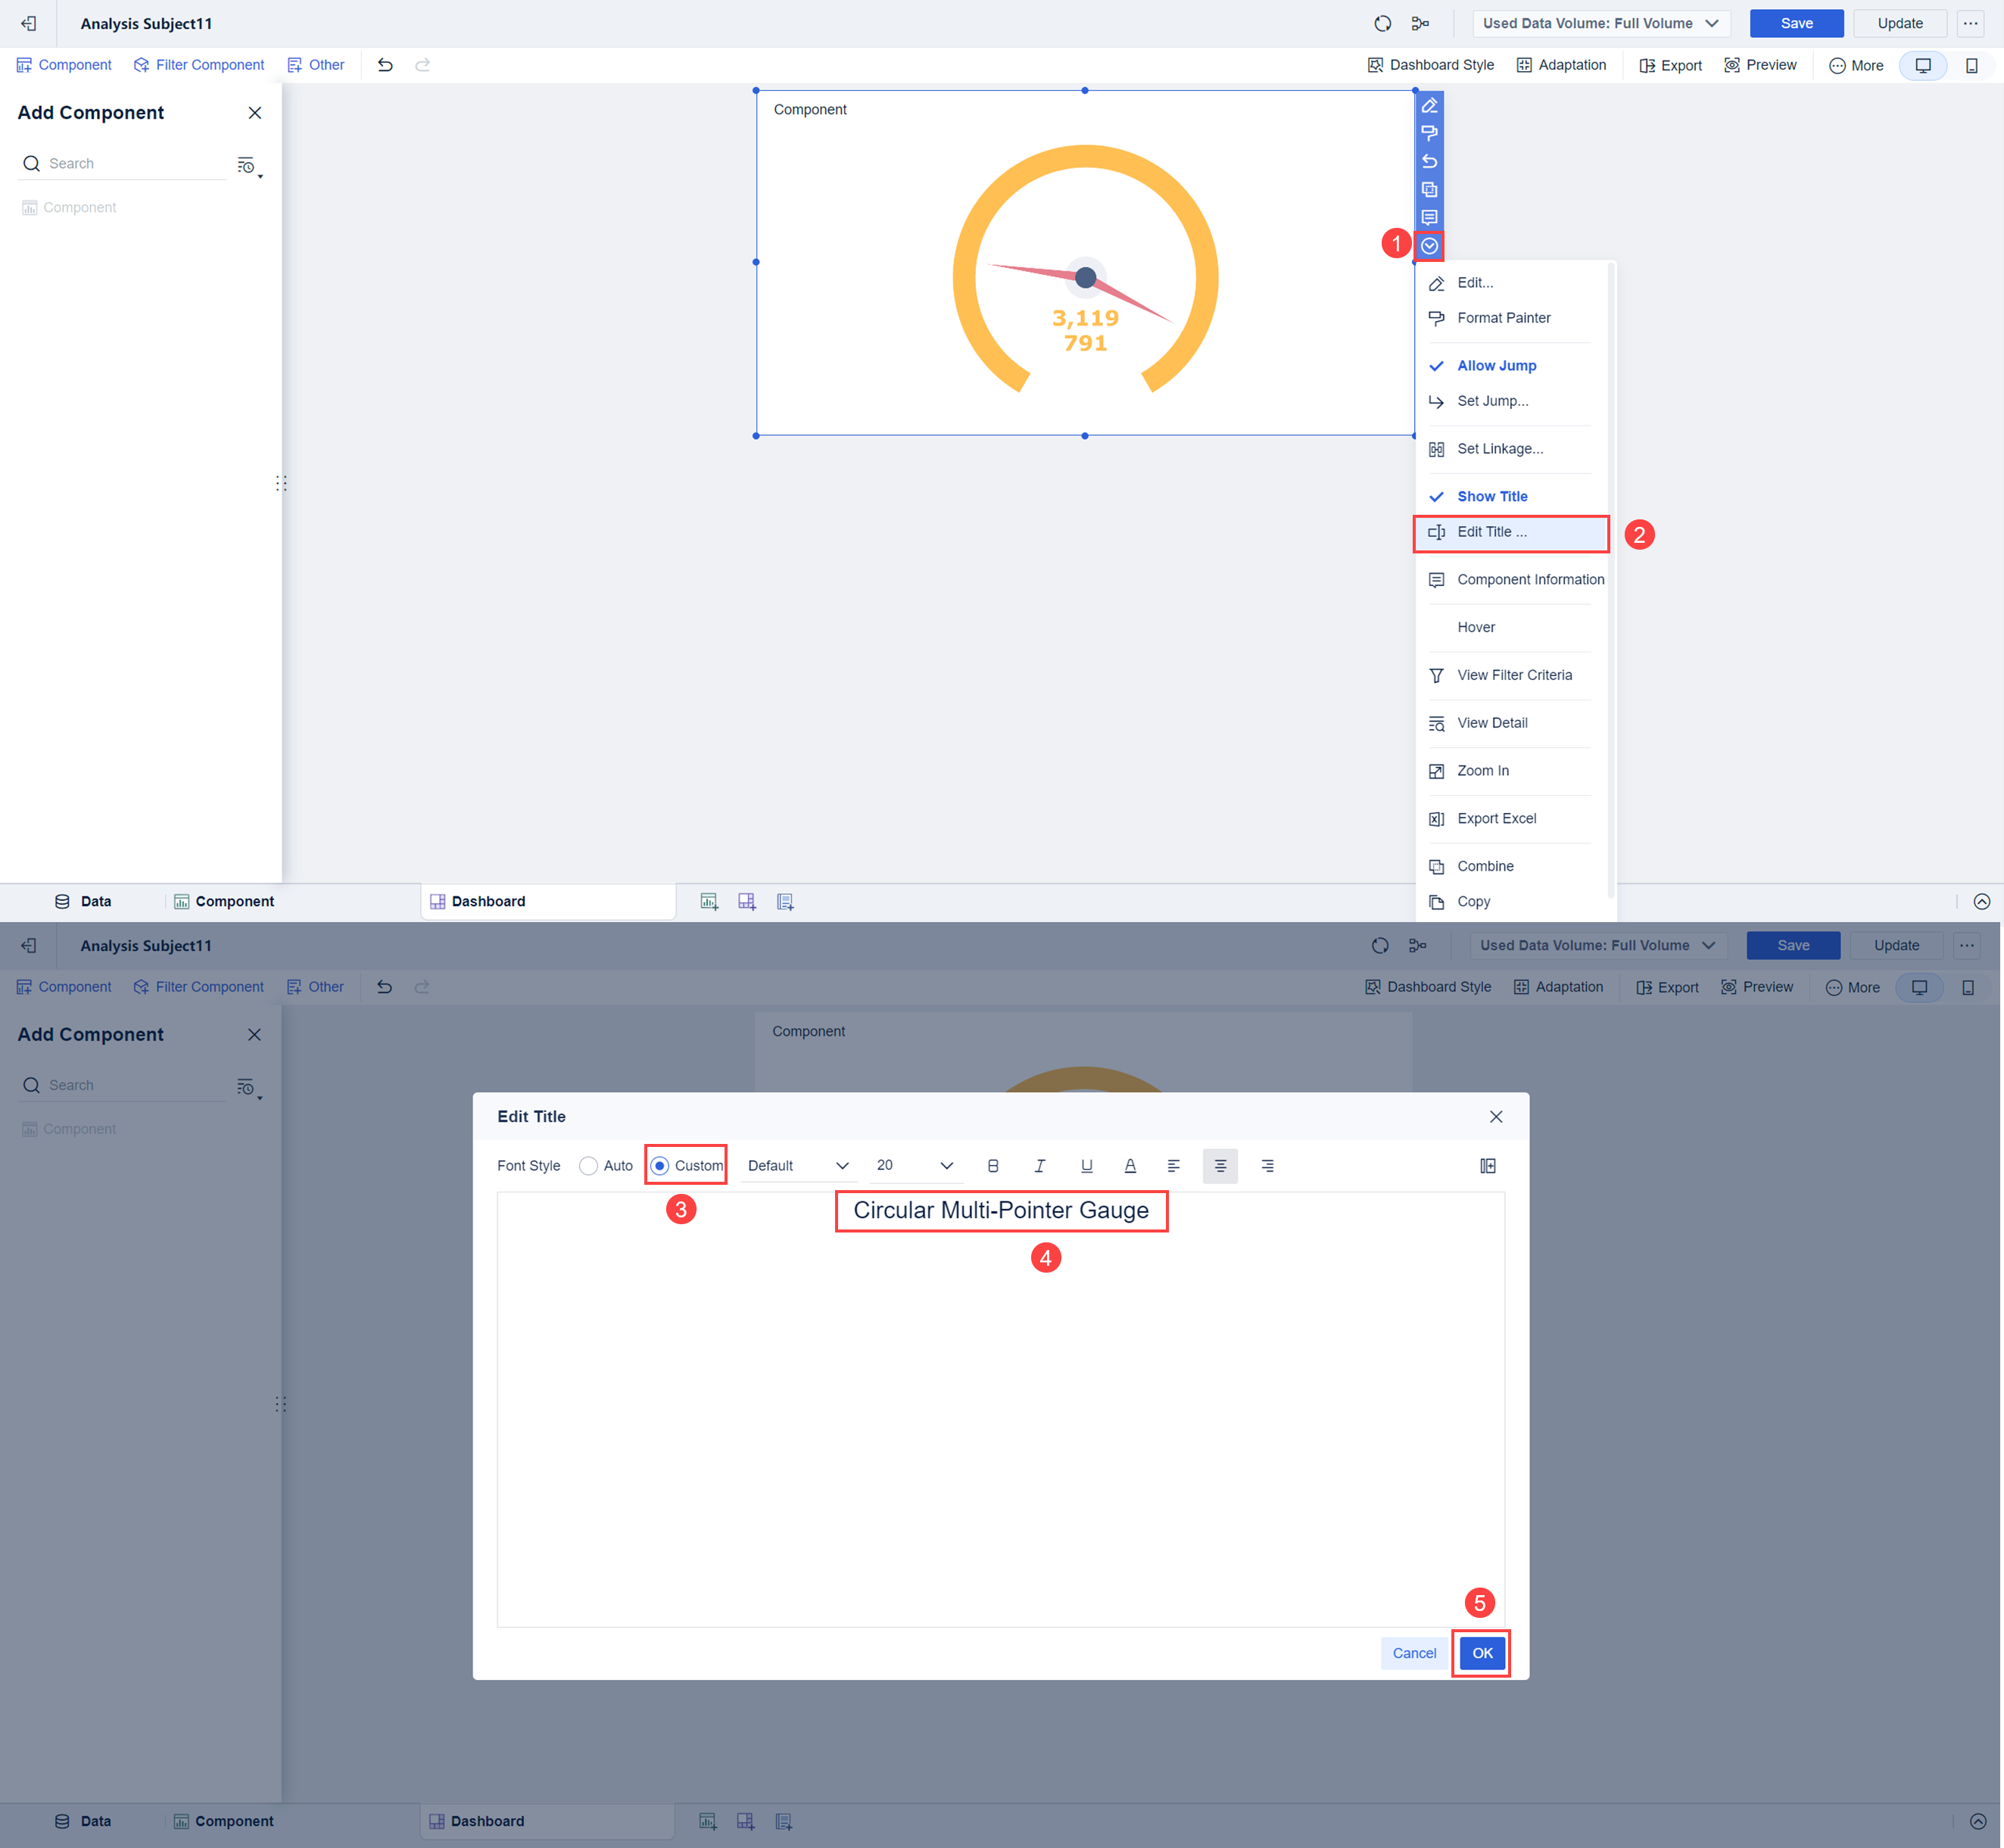Viewport: 2004px width, 1848px height.
Task: Select the Format Painter icon on component toolbar
Action: [1429, 133]
